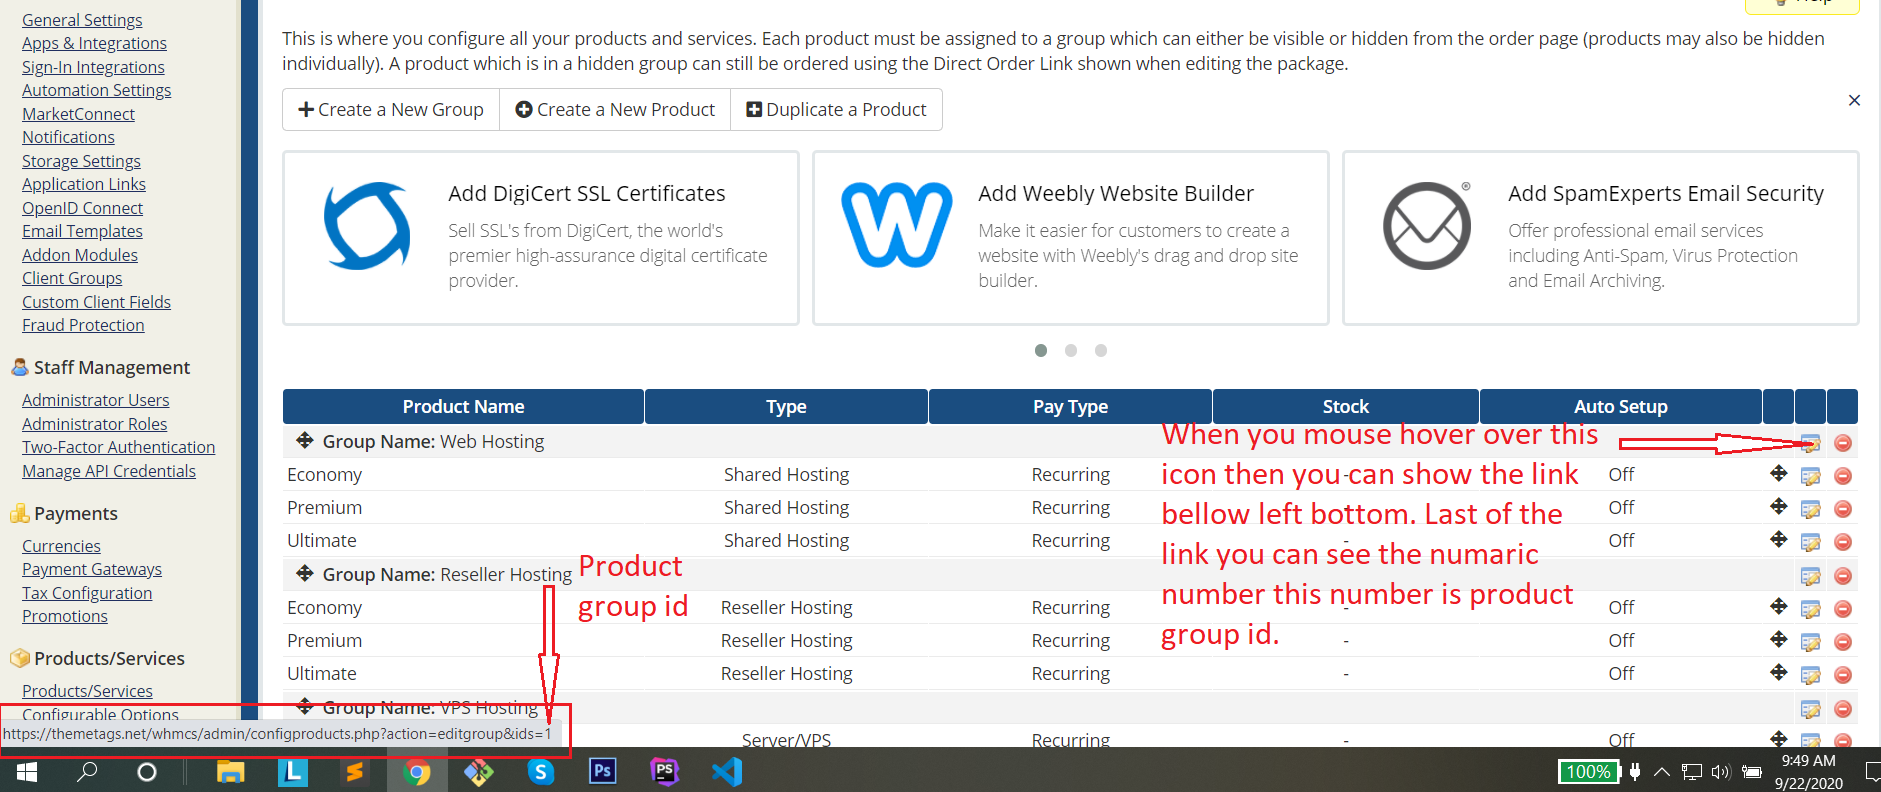Click delete icon for Premium Shared Hosting

[1843, 509]
